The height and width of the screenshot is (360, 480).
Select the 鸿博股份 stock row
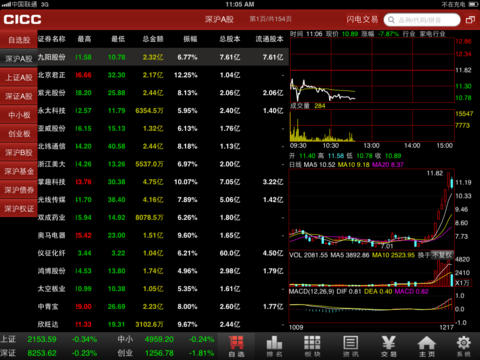tap(163, 271)
